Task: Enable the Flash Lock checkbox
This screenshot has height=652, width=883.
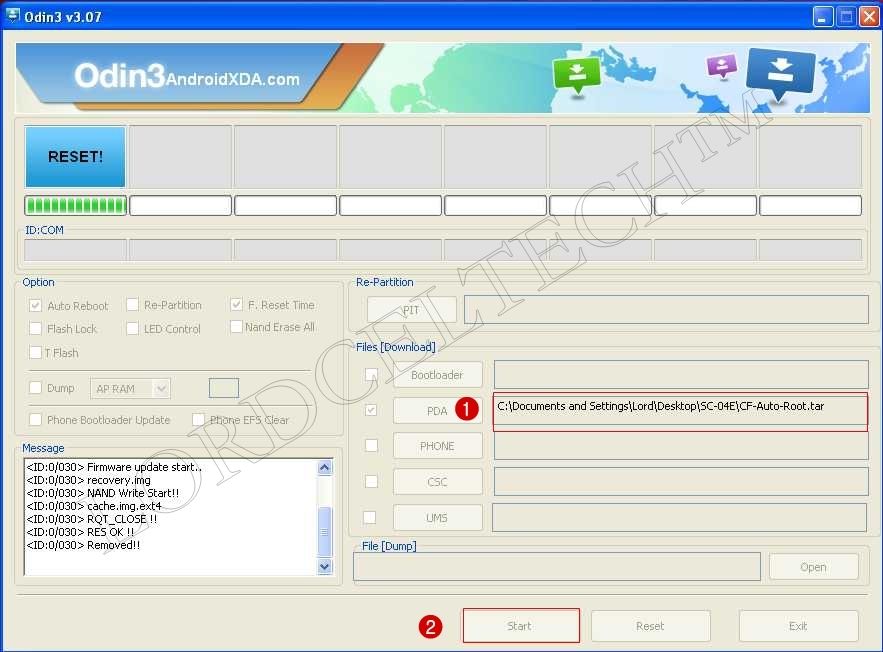Action: pyautogui.click(x=35, y=328)
